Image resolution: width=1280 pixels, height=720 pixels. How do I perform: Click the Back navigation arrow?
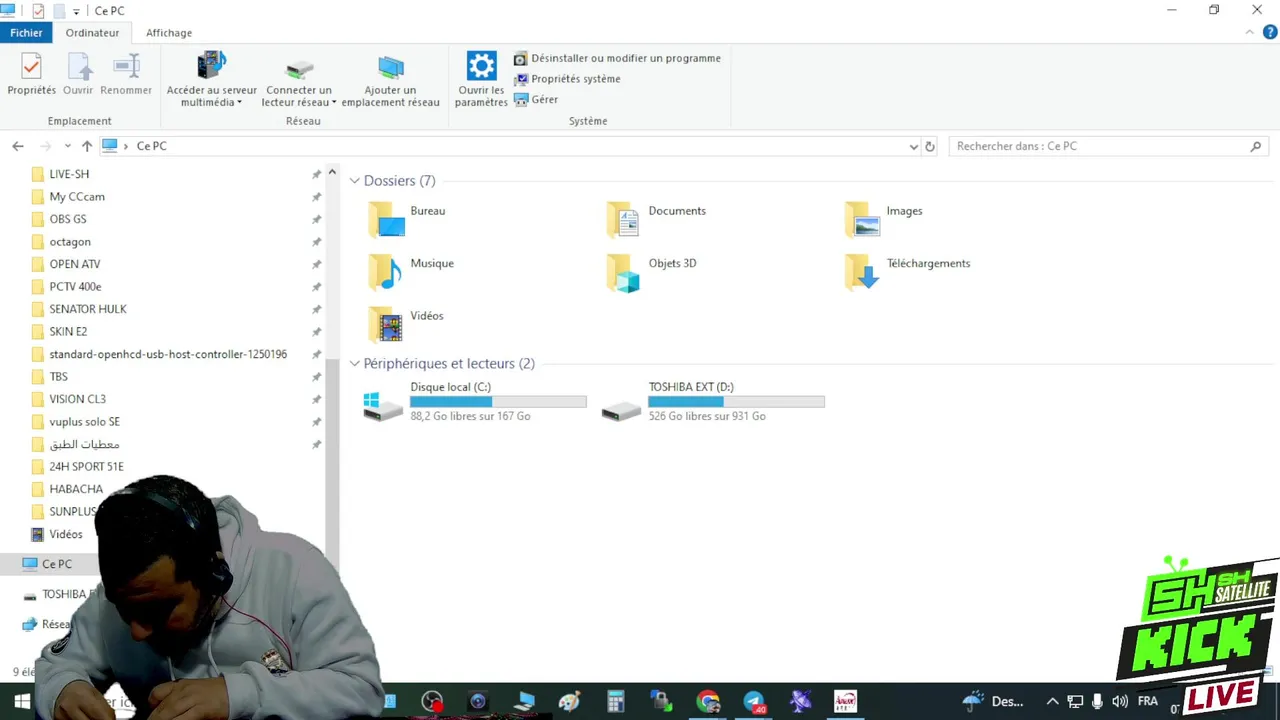pos(18,146)
